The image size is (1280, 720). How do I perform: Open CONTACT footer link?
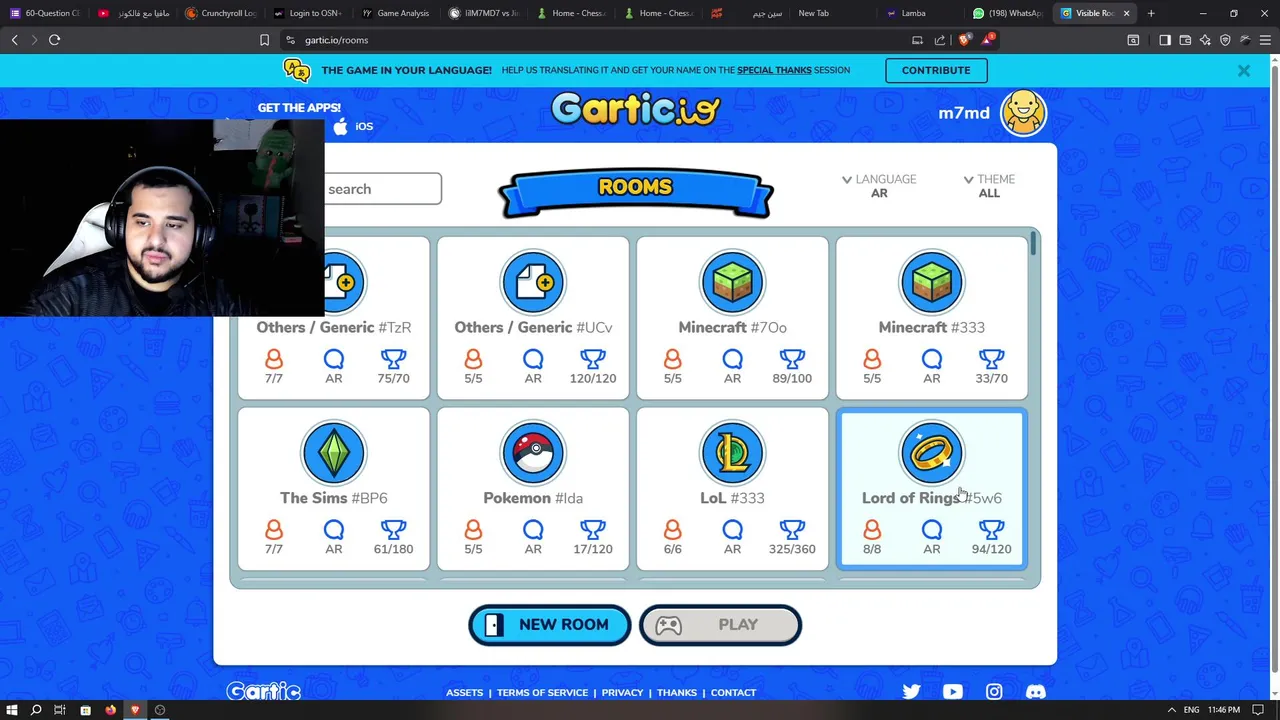click(733, 692)
